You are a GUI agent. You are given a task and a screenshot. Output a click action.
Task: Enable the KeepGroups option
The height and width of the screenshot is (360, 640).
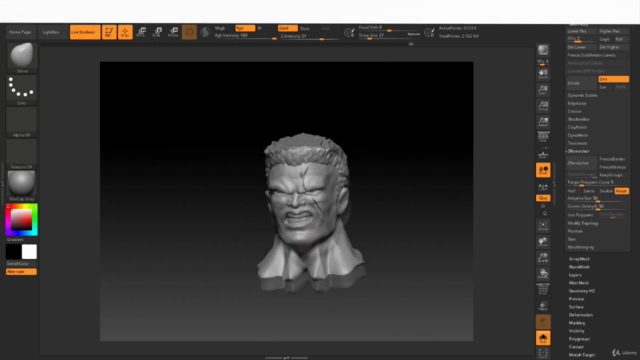pyautogui.click(x=612, y=175)
